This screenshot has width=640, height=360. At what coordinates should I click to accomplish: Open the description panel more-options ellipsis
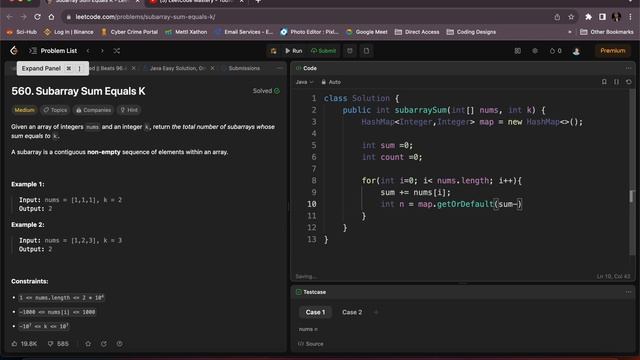[279, 68]
